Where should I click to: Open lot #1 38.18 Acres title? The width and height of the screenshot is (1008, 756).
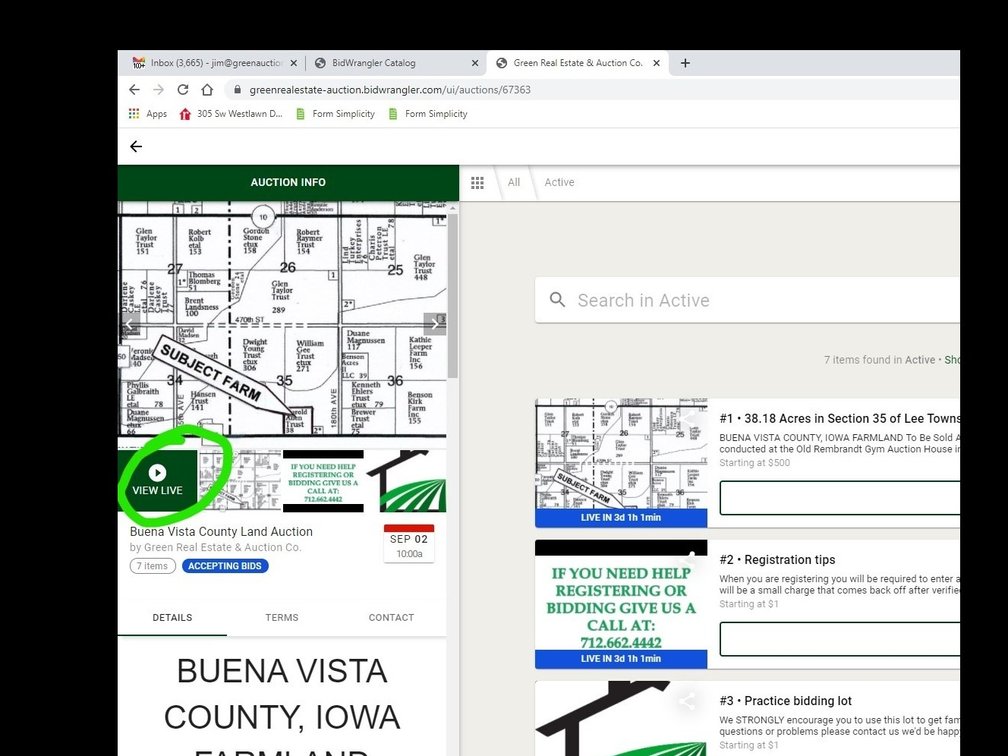tap(840, 418)
